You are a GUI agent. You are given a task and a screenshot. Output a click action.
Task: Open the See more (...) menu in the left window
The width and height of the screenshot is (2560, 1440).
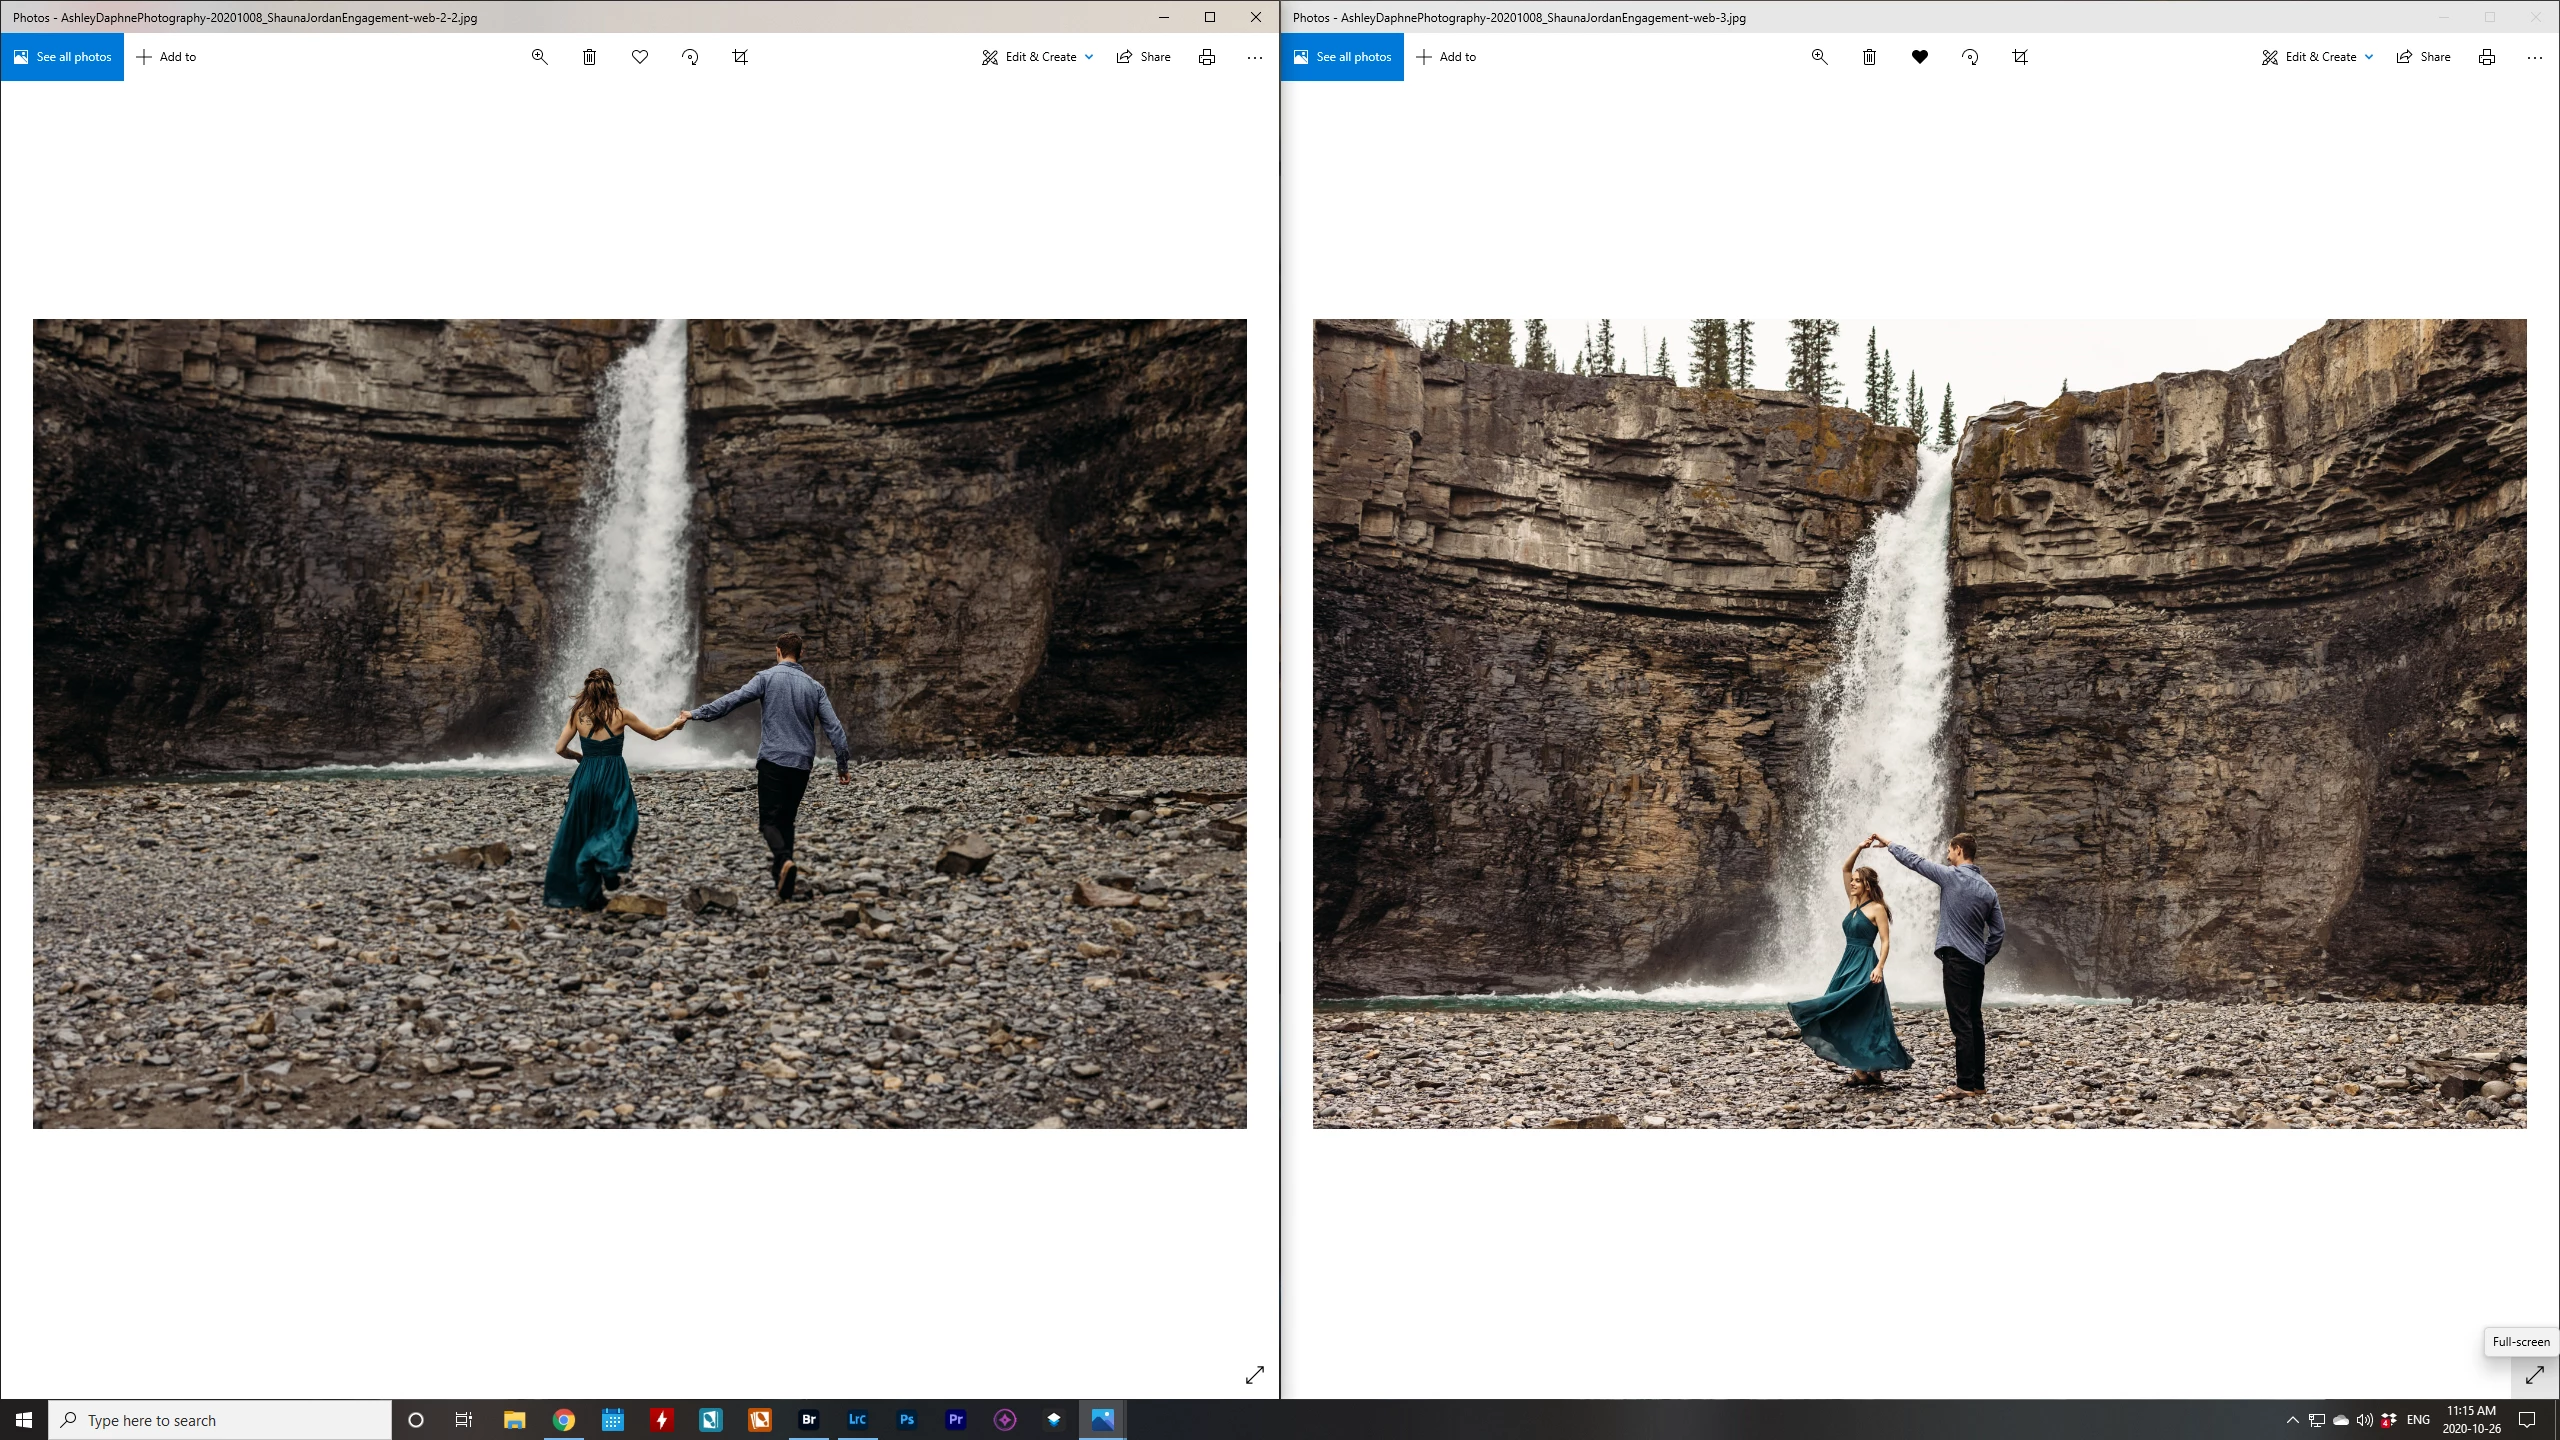[1254, 57]
